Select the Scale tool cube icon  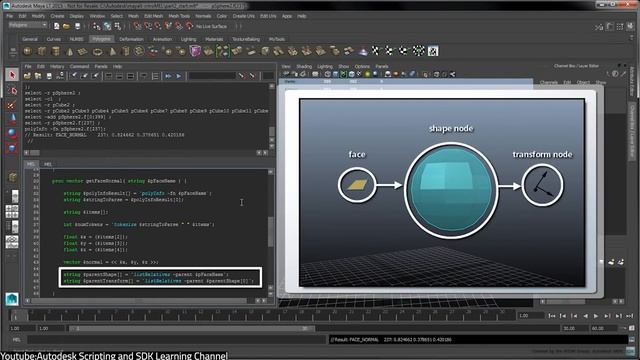(x=12, y=148)
